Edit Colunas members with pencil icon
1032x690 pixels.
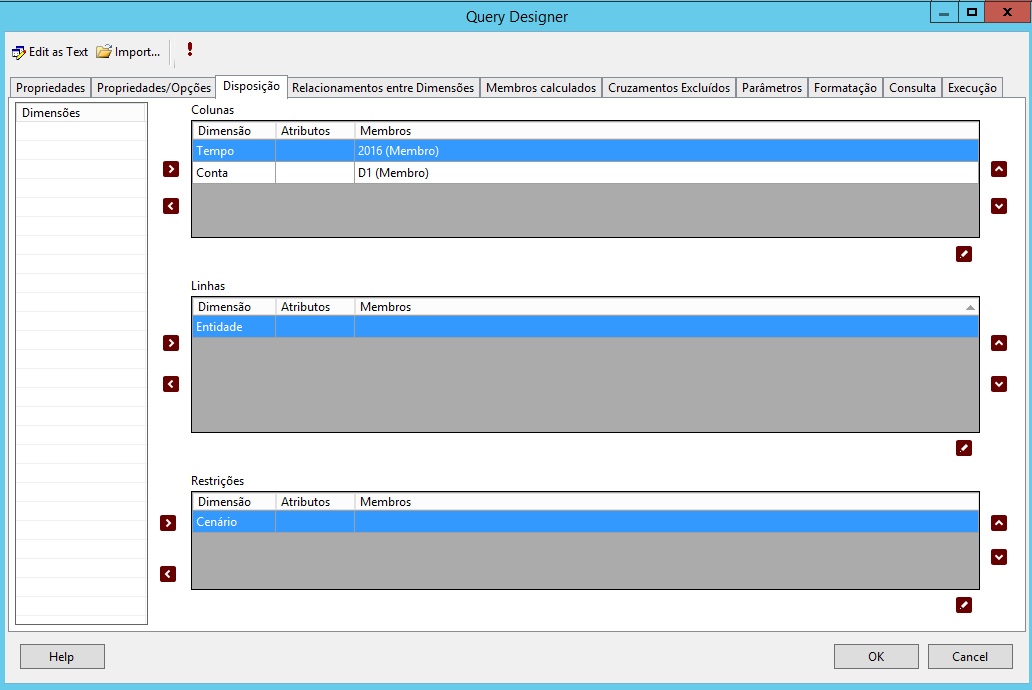(x=964, y=254)
